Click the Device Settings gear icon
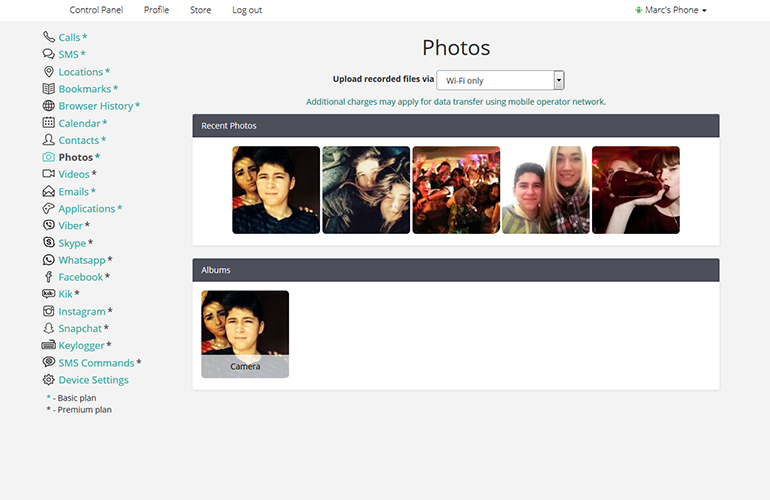The width and height of the screenshot is (770, 500). click(49, 380)
